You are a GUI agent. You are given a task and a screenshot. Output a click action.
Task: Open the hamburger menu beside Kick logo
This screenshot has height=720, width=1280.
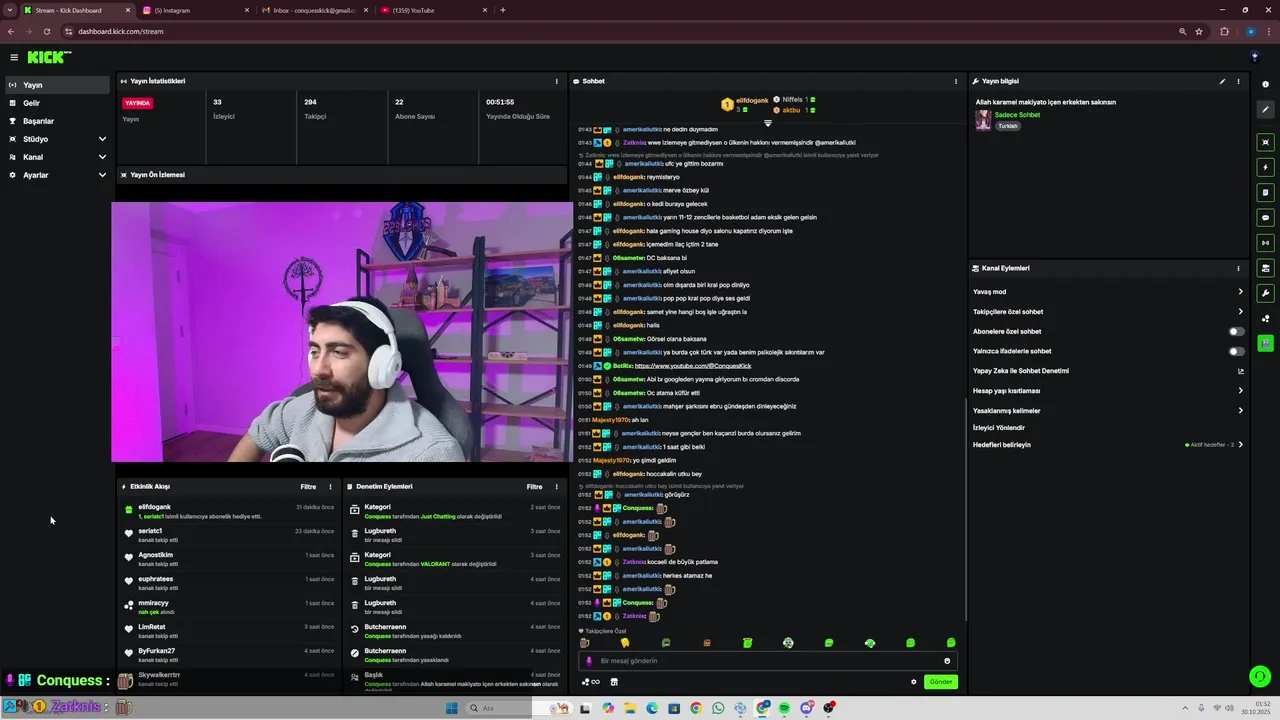pyautogui.click(x=14, y=58)
